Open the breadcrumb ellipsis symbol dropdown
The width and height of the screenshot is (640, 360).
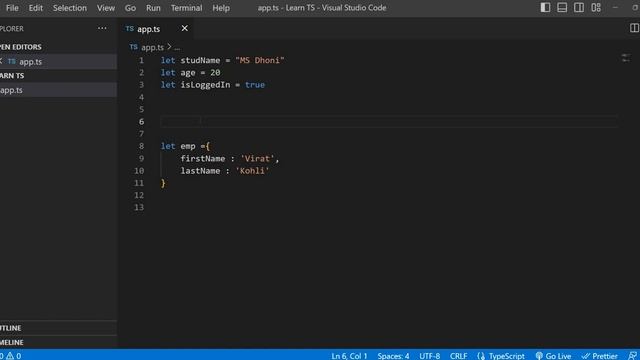tap(177, 48)
